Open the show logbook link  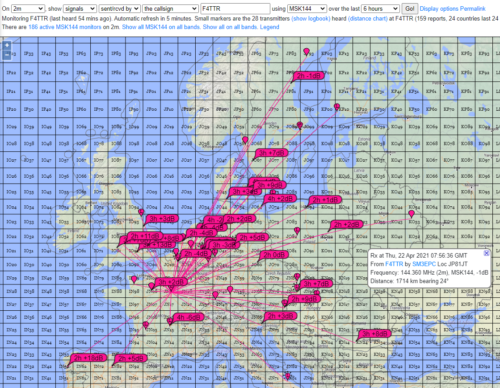point(311,19)
